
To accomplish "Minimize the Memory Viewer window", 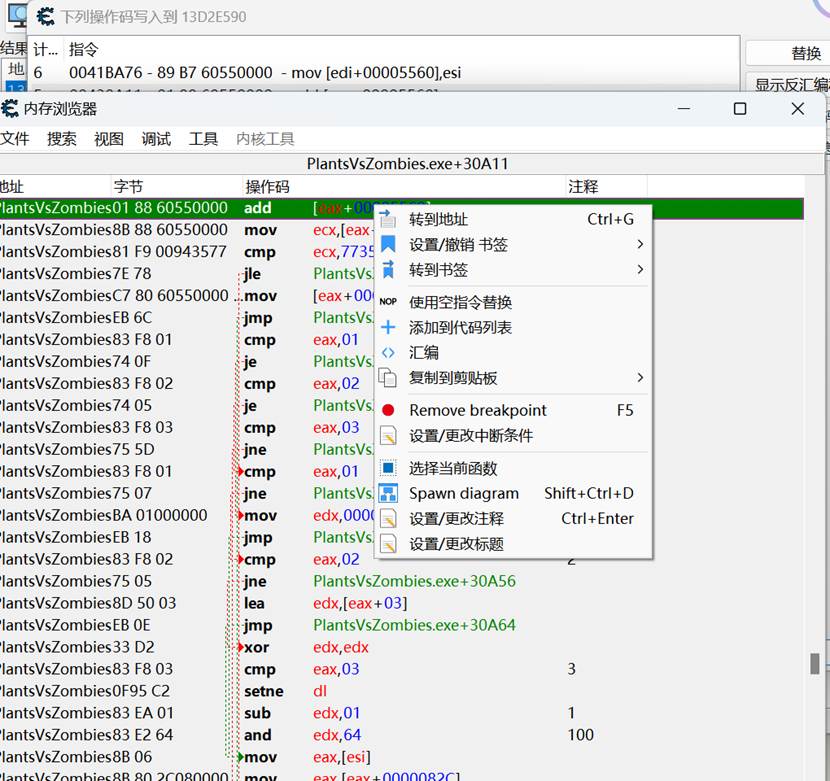I will (684, 109).
